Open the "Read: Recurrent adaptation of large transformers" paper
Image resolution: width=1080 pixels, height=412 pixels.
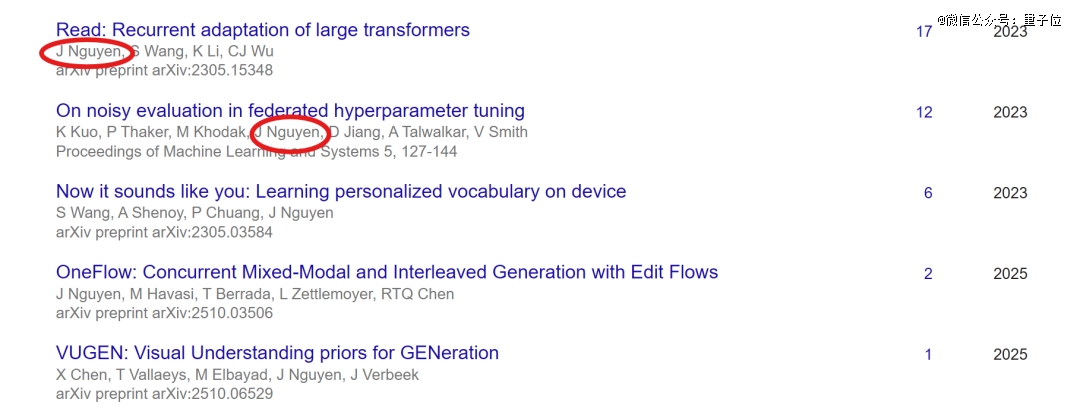(262, 30)
